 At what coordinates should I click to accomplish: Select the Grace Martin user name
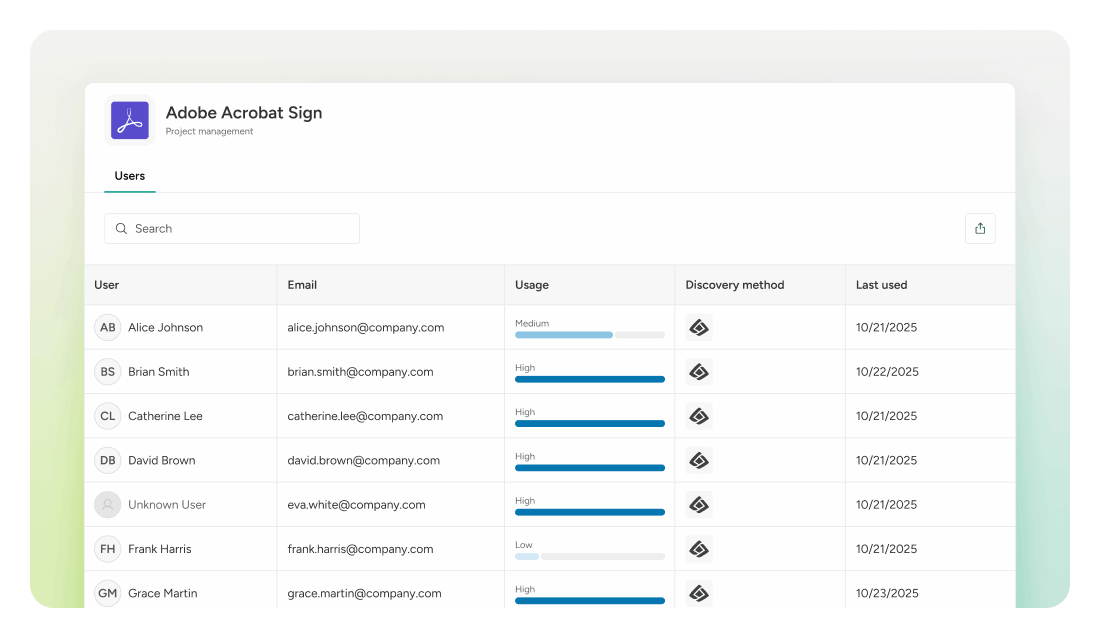coord(162,594)
